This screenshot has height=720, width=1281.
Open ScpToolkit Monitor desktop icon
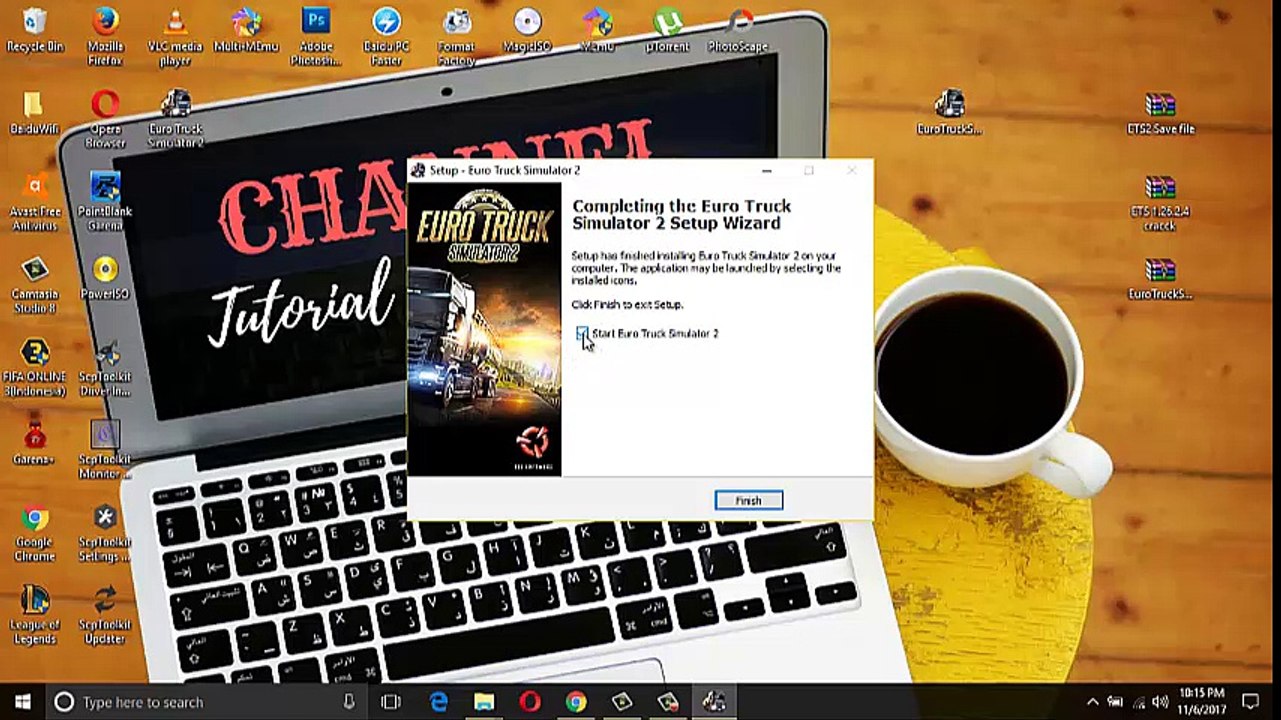click(x=105, y=449)
